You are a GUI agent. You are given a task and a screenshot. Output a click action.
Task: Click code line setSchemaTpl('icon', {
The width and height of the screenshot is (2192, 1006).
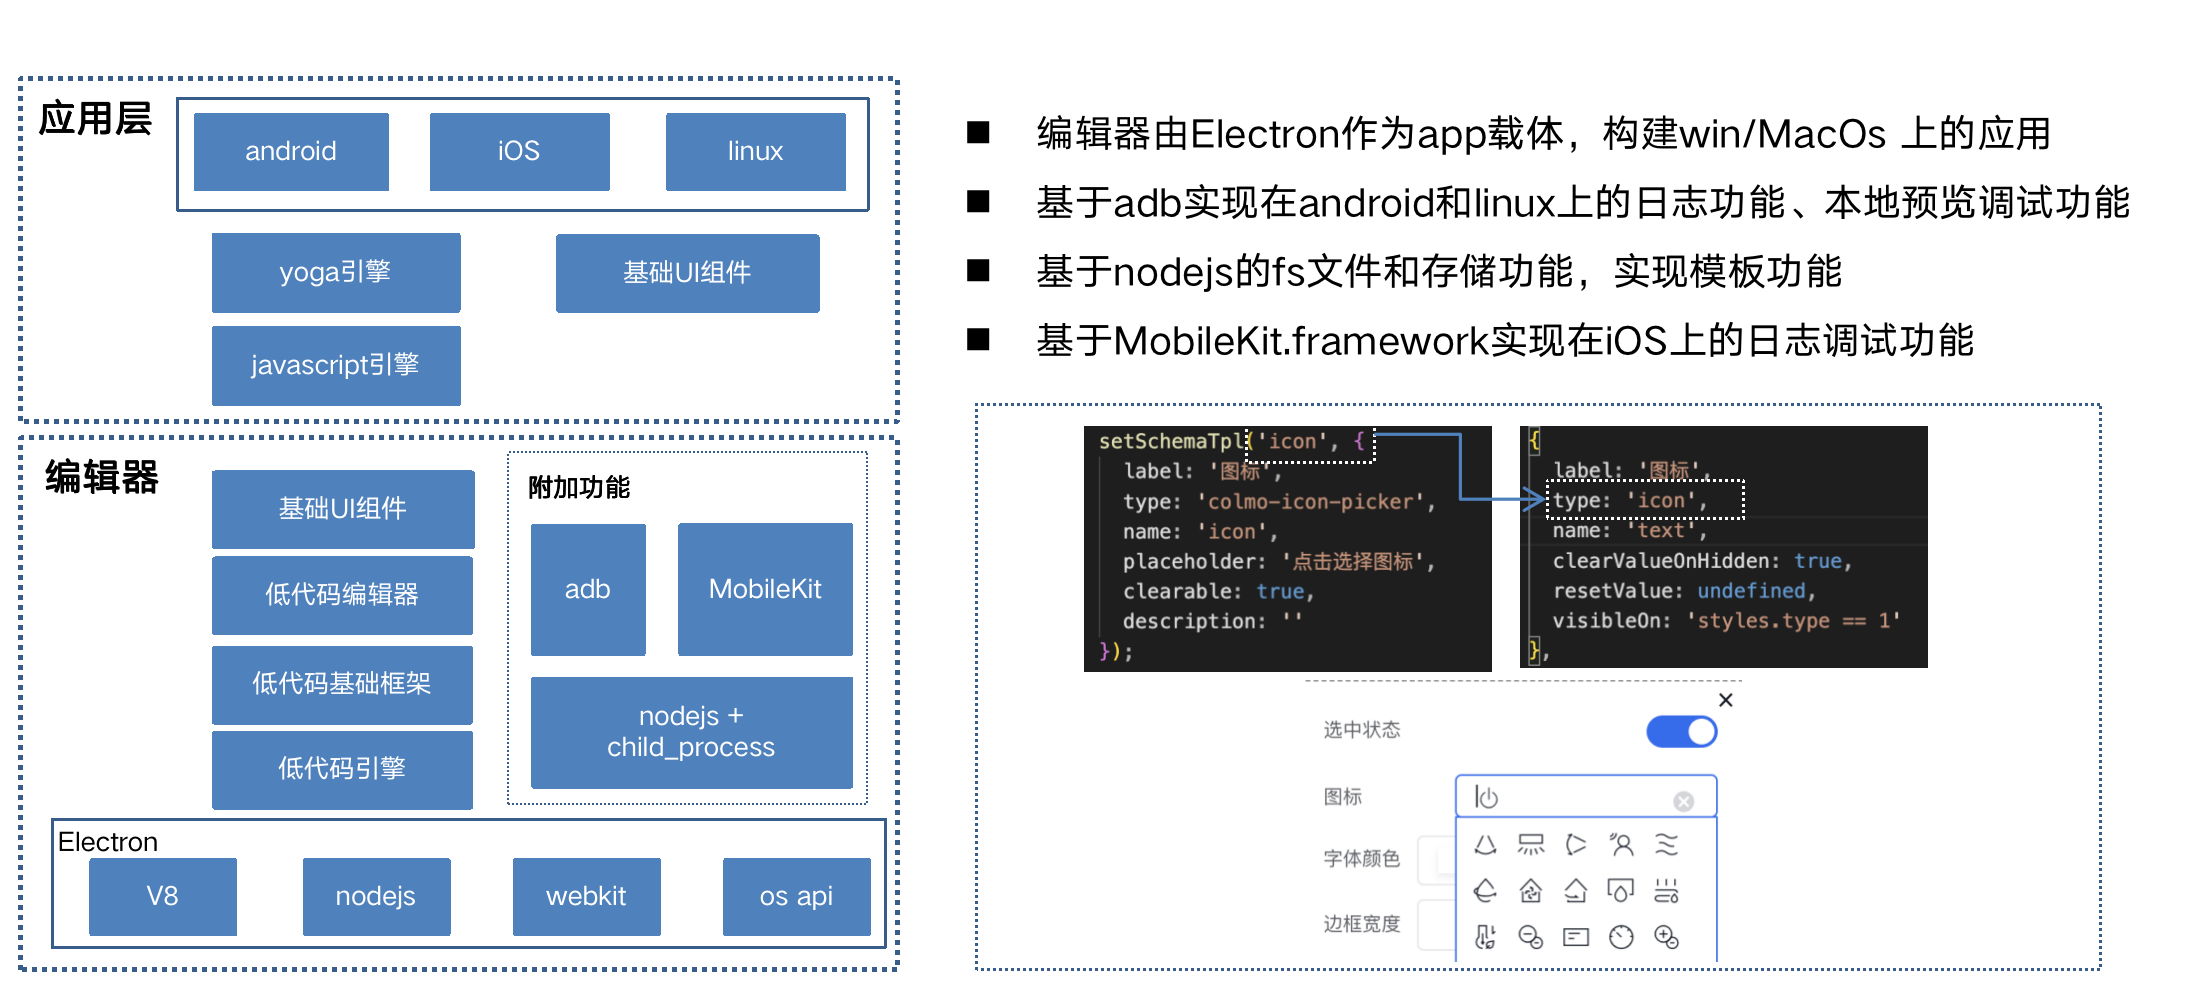[1232, 441]
